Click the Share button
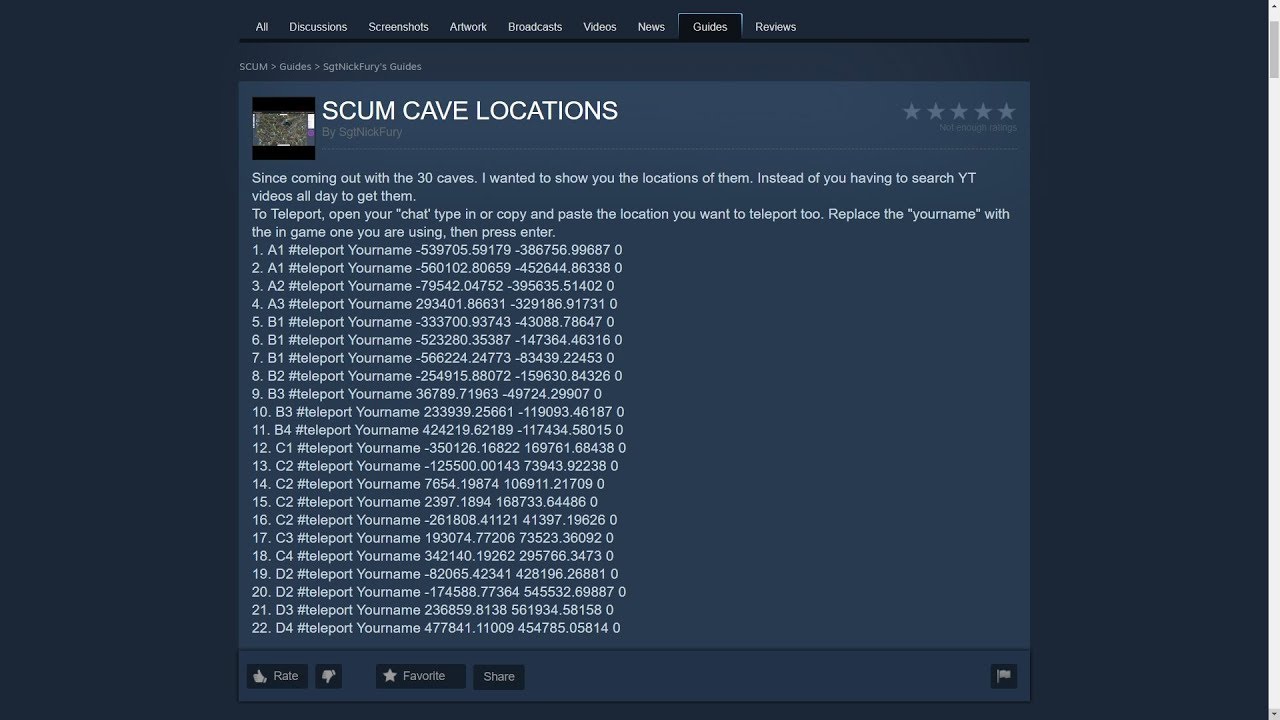 click(x=499, y=677)
